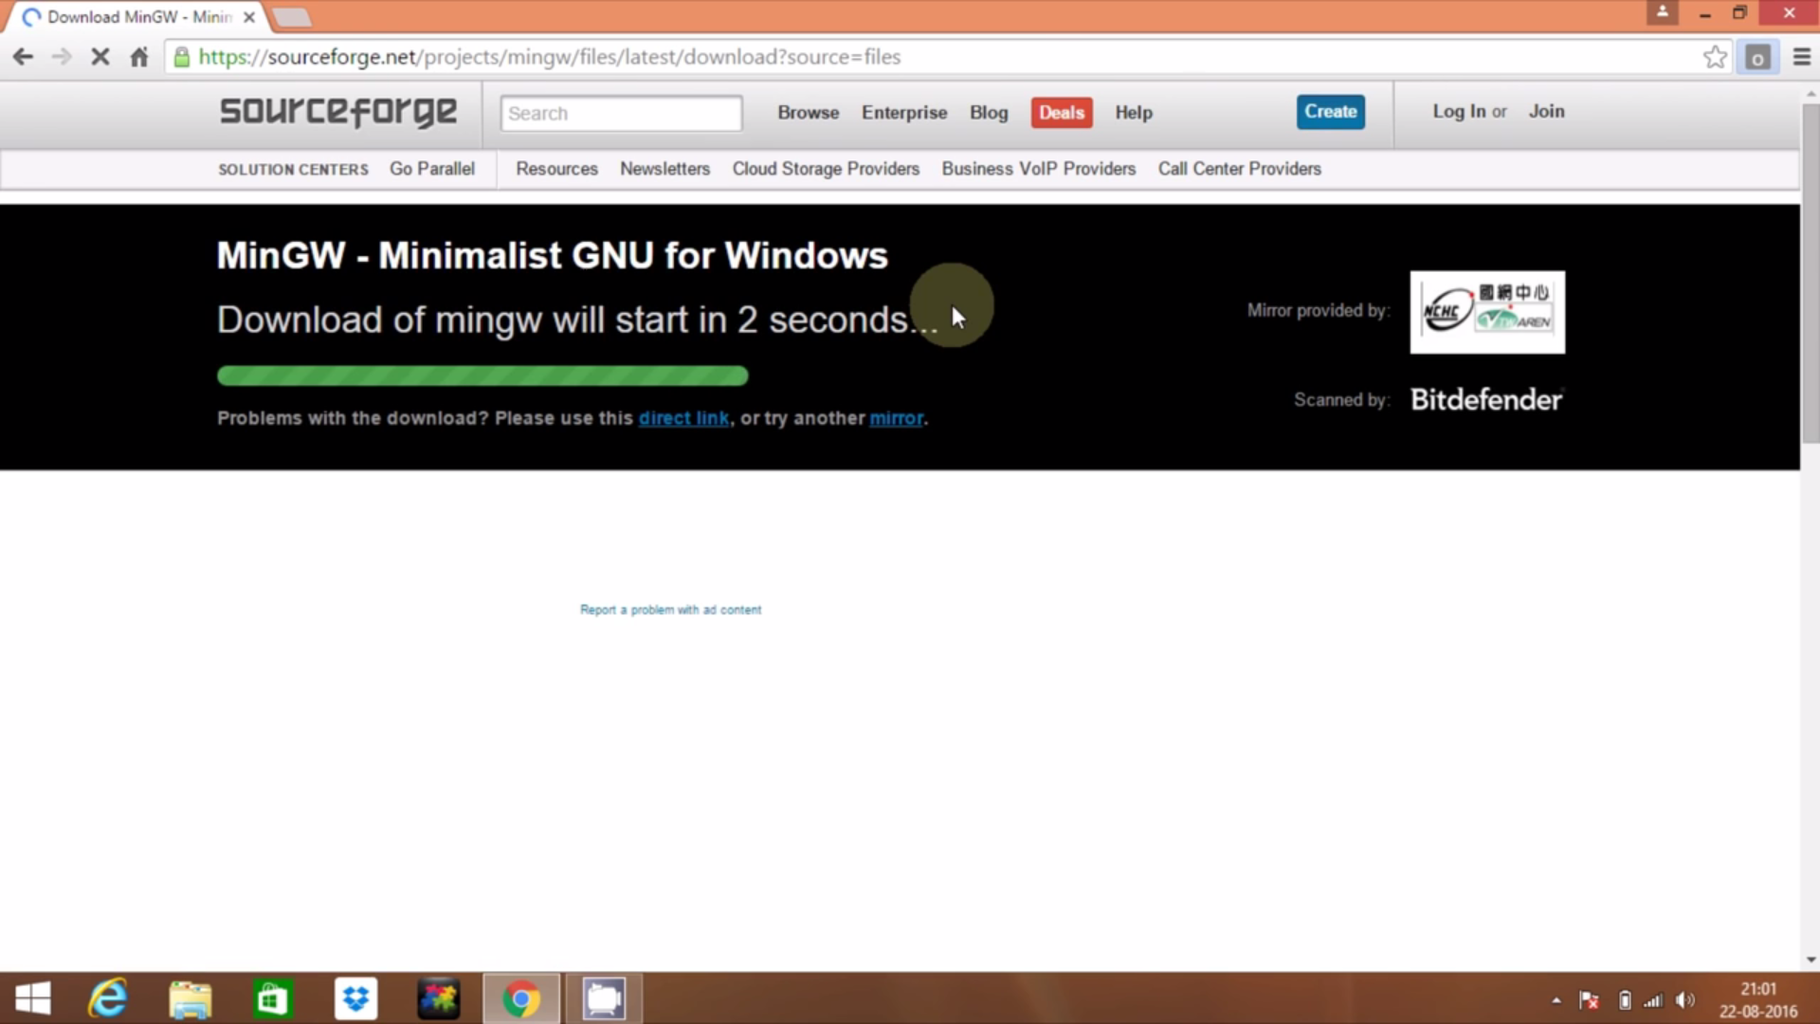This screenshot has height=1024, width=1820.
Task: Click the blue Create button
Action: pyautogui.click(x=1330, y=112)
